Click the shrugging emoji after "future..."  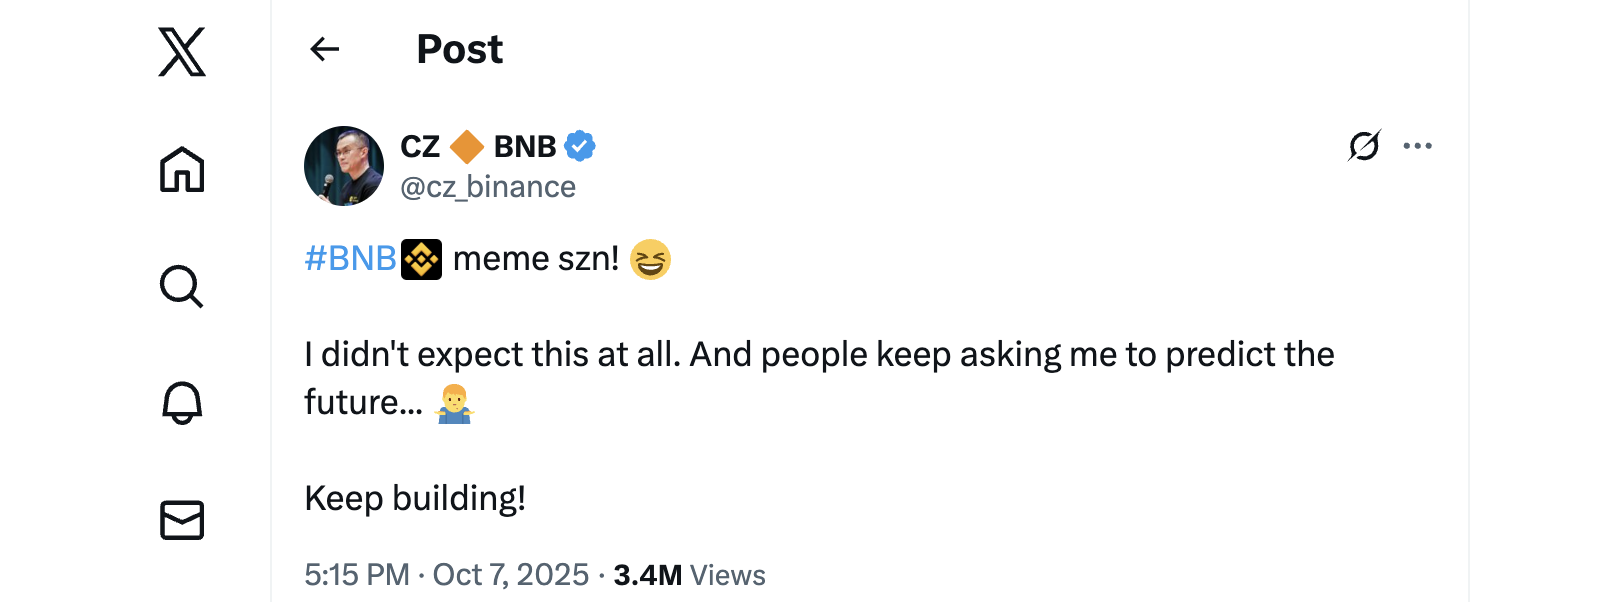[454, 403]
